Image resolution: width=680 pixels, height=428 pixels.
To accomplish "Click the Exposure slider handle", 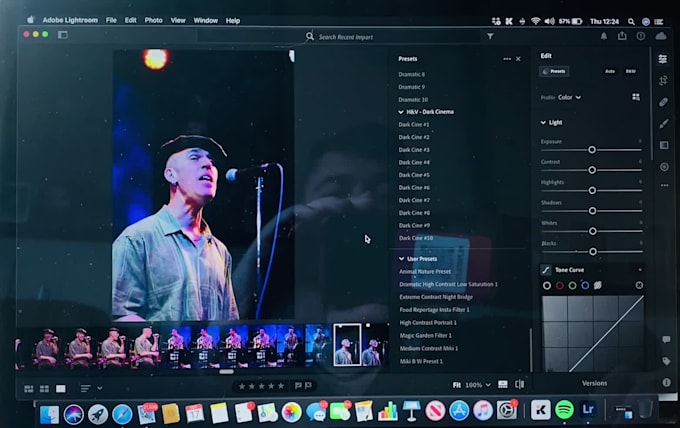I will [x=592, y=149].
